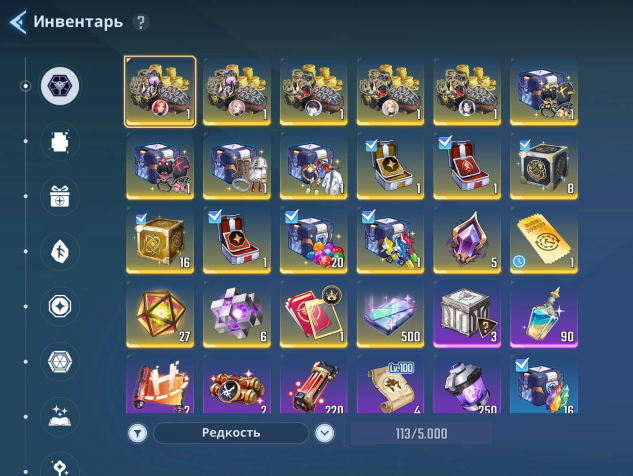Screen dimensions: 633x476
Task: Click the 113/5.000 inventory capacity field
Action: pos(421,434)
